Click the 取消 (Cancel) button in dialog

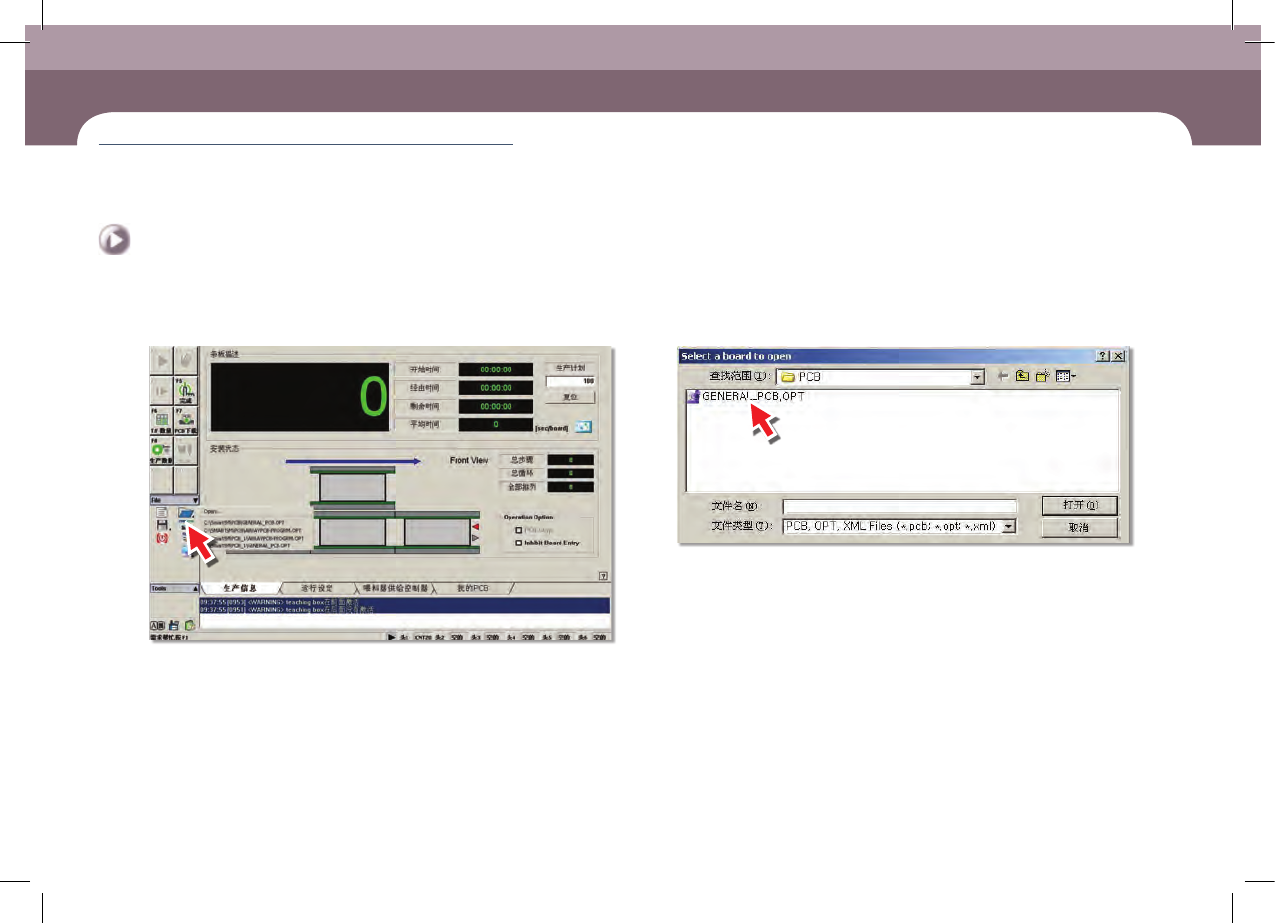(1079, 527)
